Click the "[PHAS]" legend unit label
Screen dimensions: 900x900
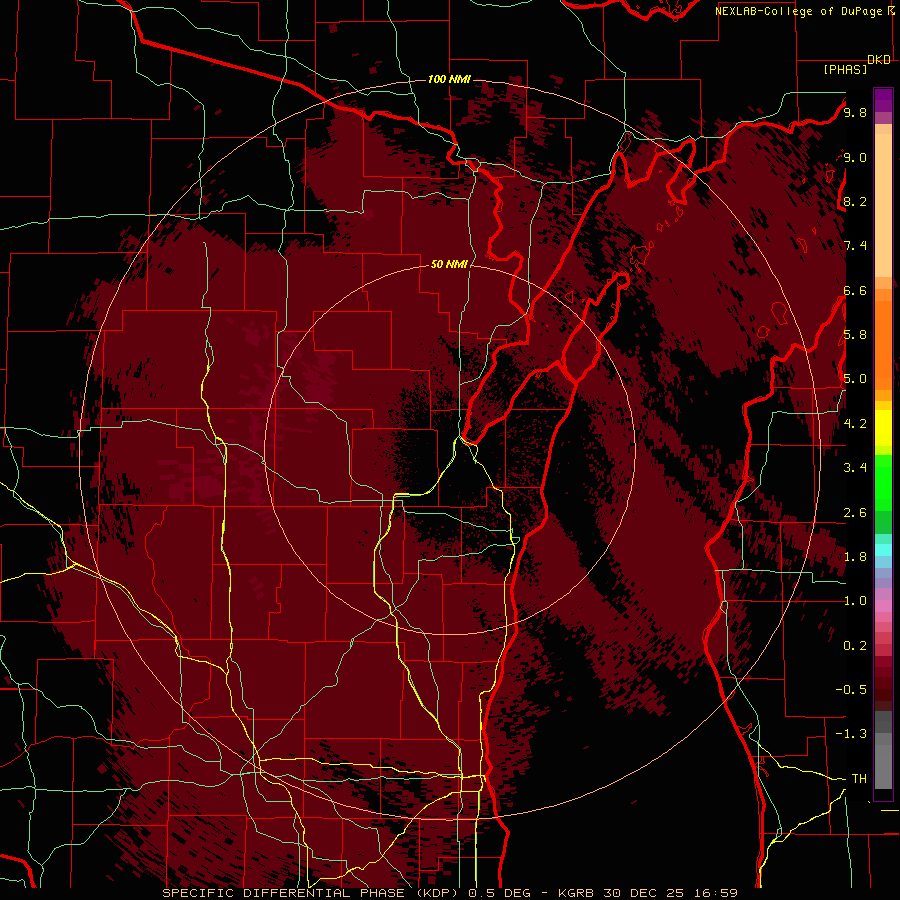845,70
